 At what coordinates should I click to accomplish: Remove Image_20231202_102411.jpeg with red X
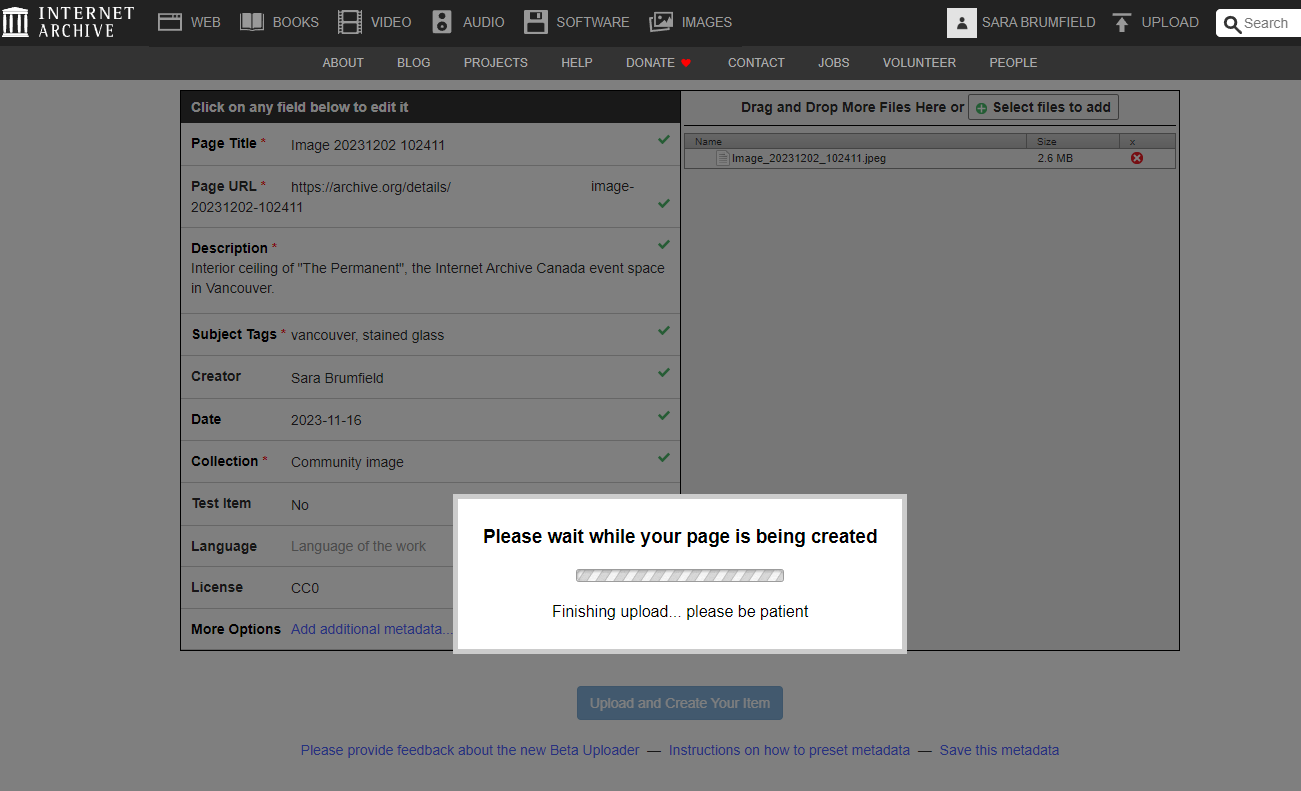point(1136,158)
